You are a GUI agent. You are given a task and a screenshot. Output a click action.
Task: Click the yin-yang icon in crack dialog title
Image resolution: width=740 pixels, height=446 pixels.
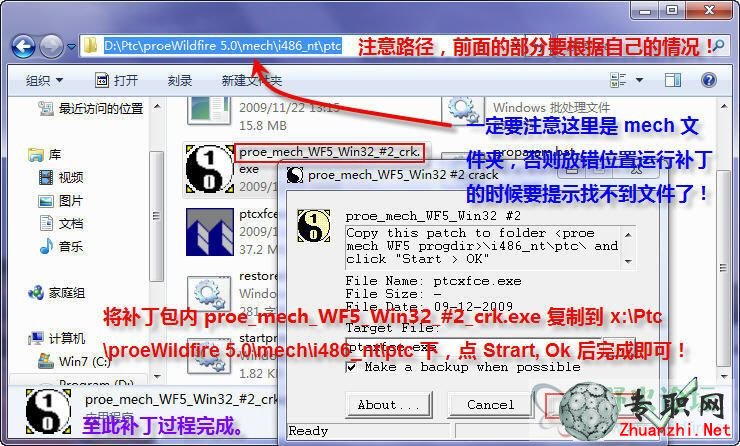pos(294,175)
